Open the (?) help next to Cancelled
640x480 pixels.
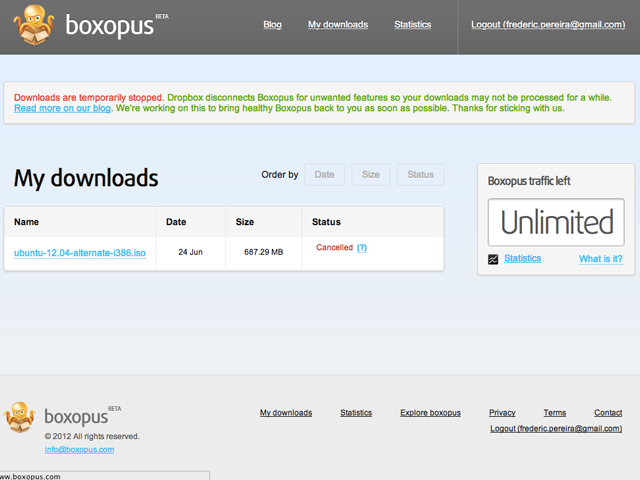pyautogui.click(x=362, y=248)
